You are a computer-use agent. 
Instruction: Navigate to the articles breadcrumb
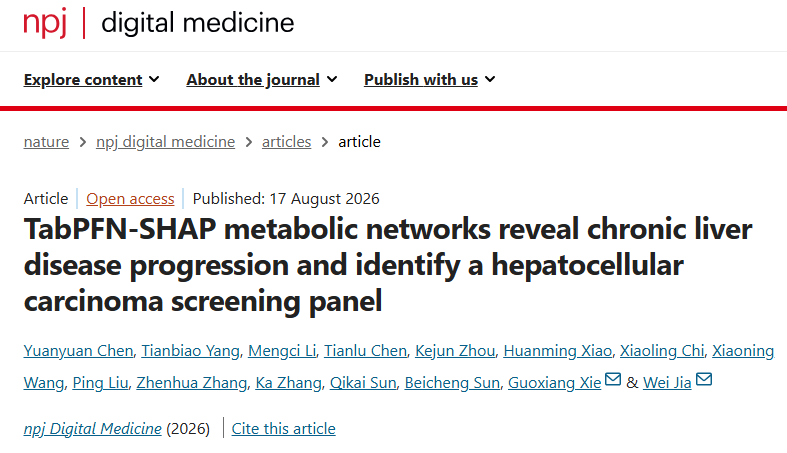(x=287, y=142)
